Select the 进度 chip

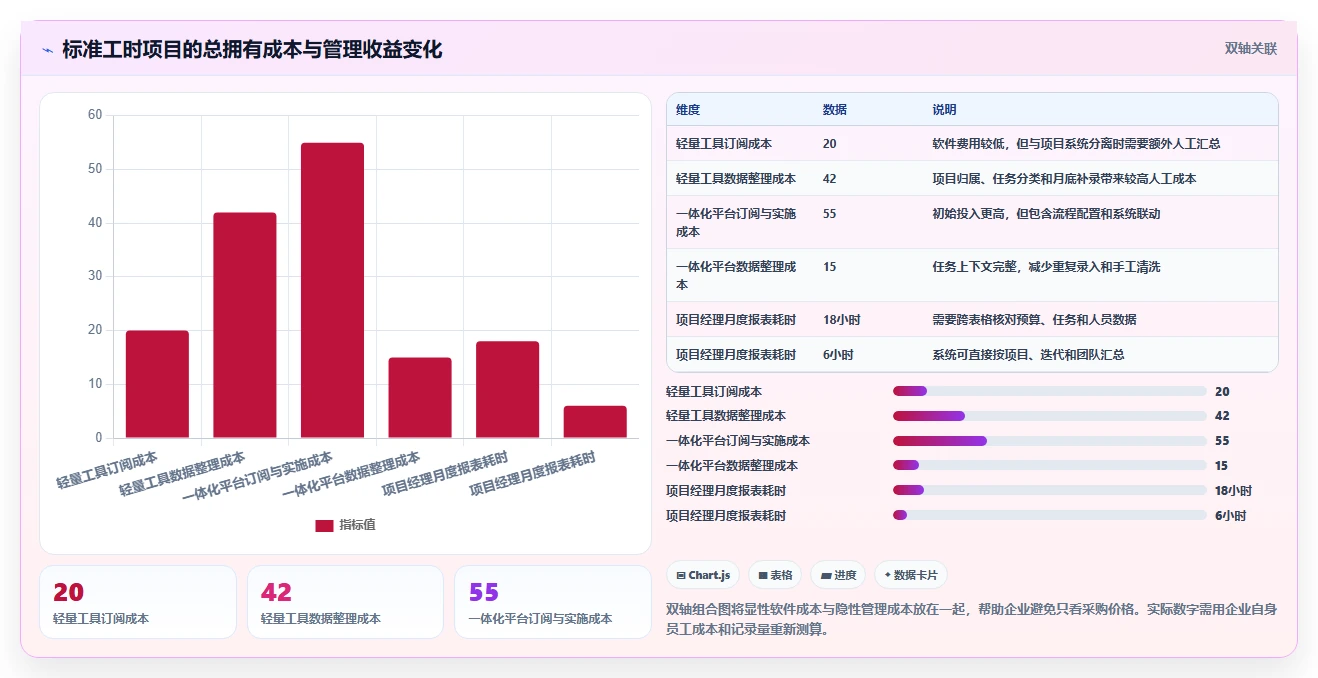838,575
